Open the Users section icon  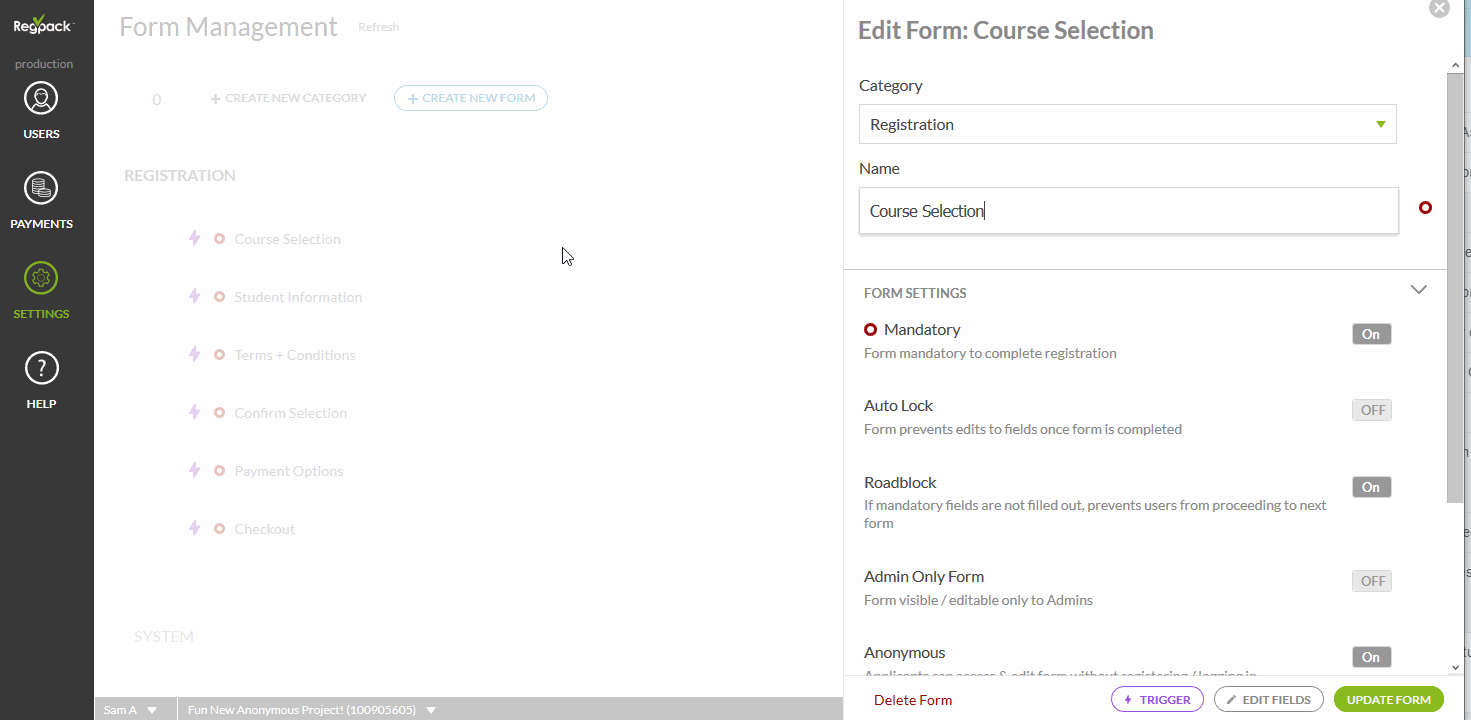pyautogui.click(x=42, y=100)
